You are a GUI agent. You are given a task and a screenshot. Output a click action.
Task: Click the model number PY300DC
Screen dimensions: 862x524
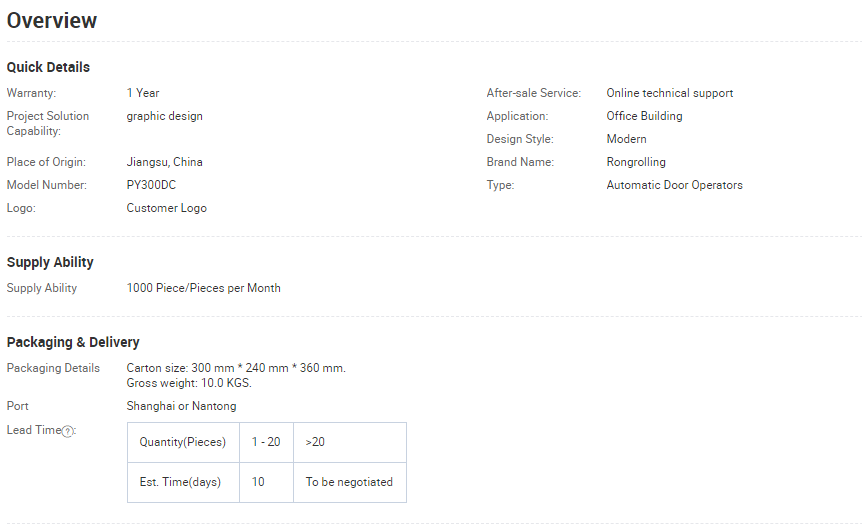tap(151, 185)
